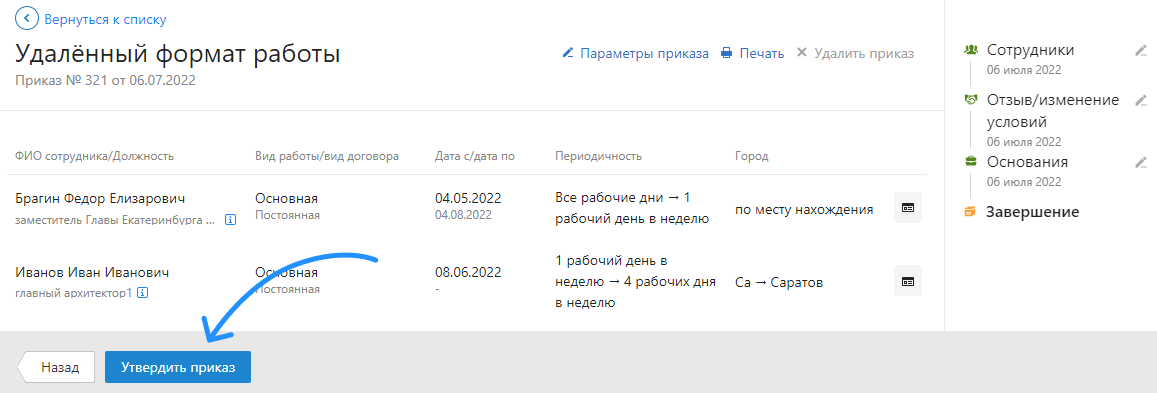This screenshot has width=1157, height=393.
Task: Open the 'Вернуться к списку' link
Action: (x=105, y=19)
